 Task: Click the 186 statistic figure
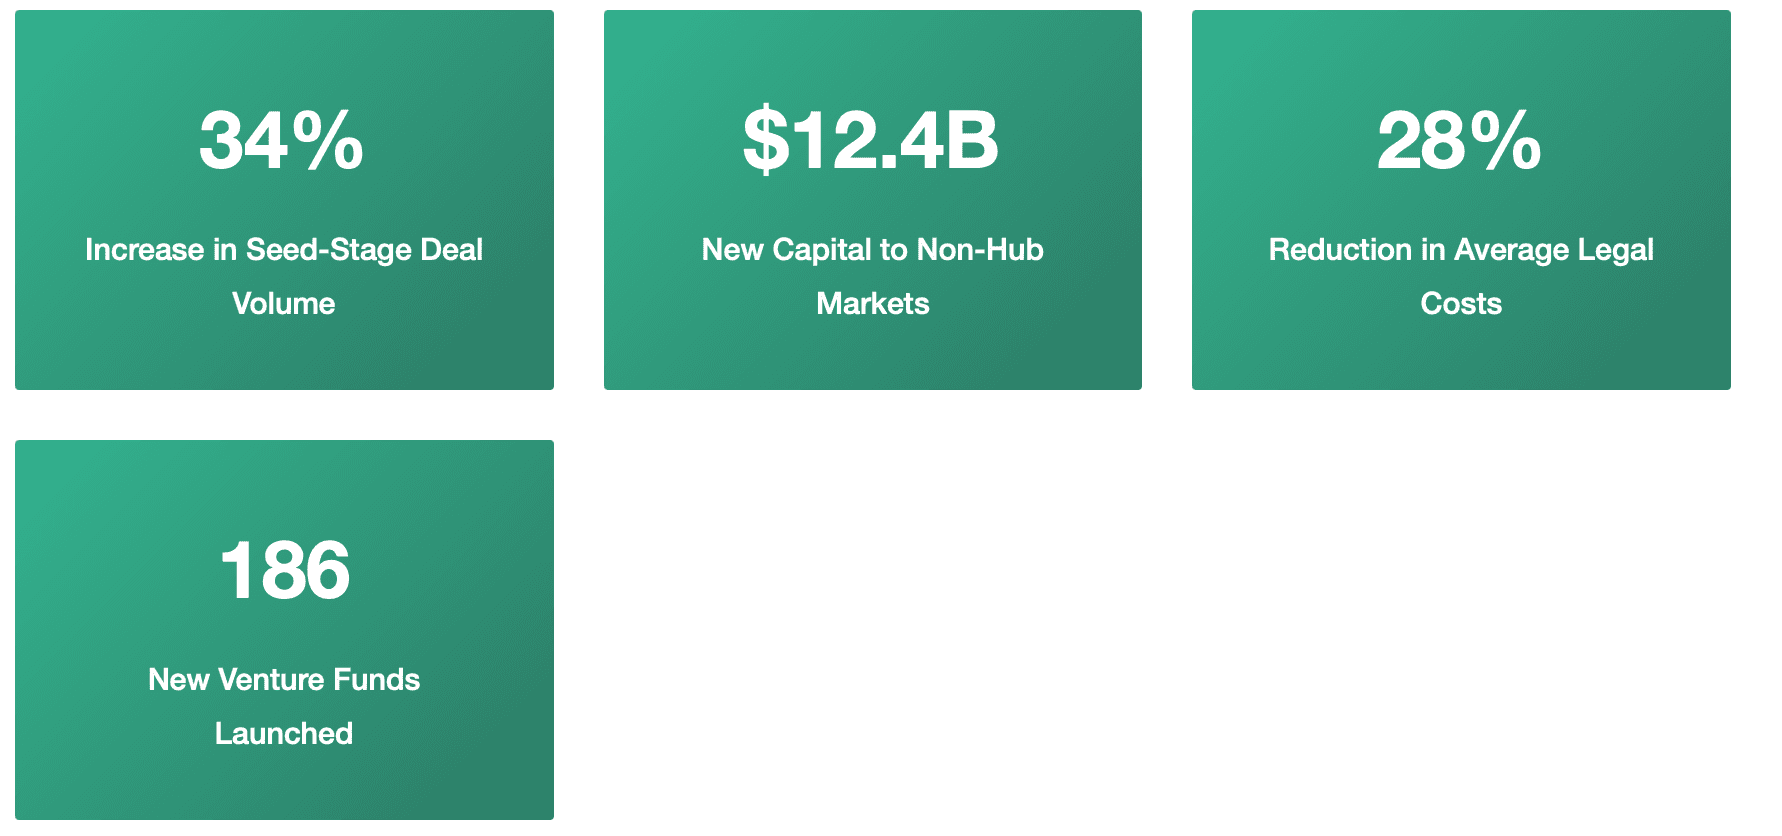285,571
